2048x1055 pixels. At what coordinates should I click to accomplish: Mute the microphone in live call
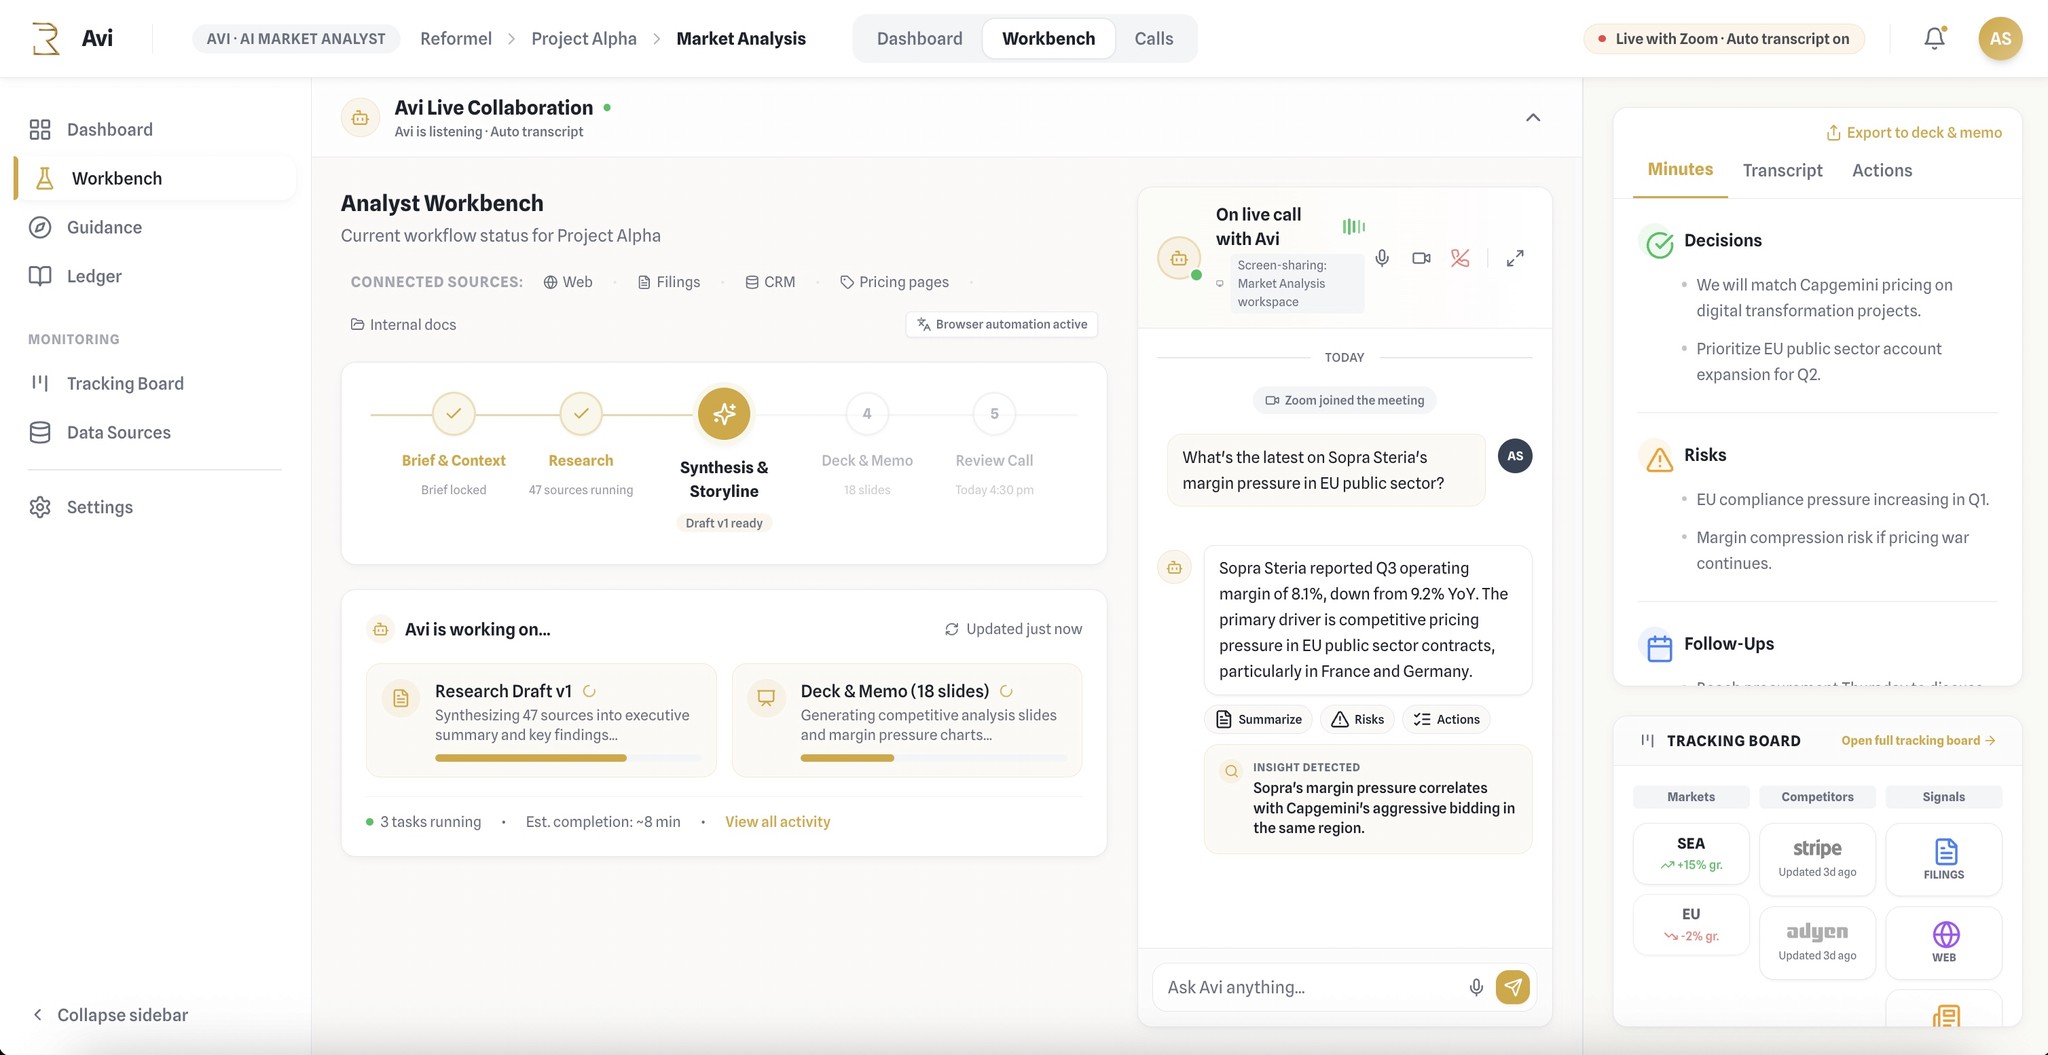pyautogui.click(x=1382, y=258)
